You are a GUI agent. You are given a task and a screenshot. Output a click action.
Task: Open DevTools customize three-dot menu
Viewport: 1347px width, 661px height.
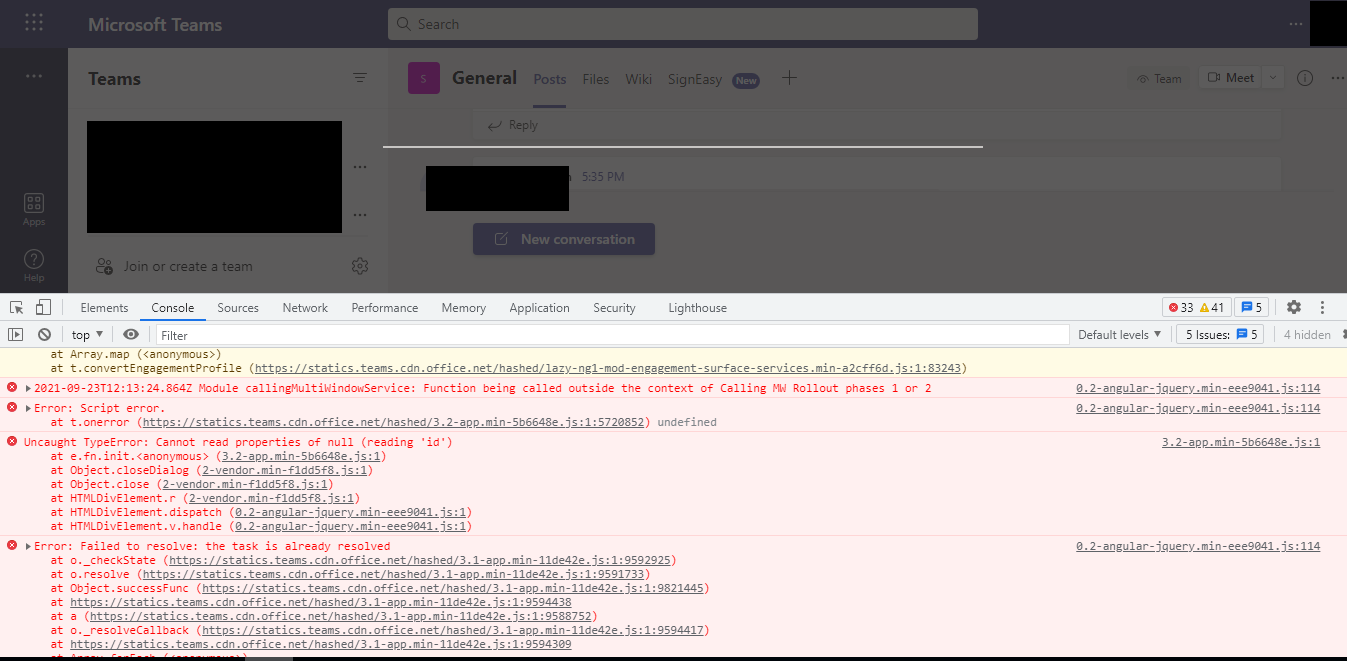coord(1324,307)
